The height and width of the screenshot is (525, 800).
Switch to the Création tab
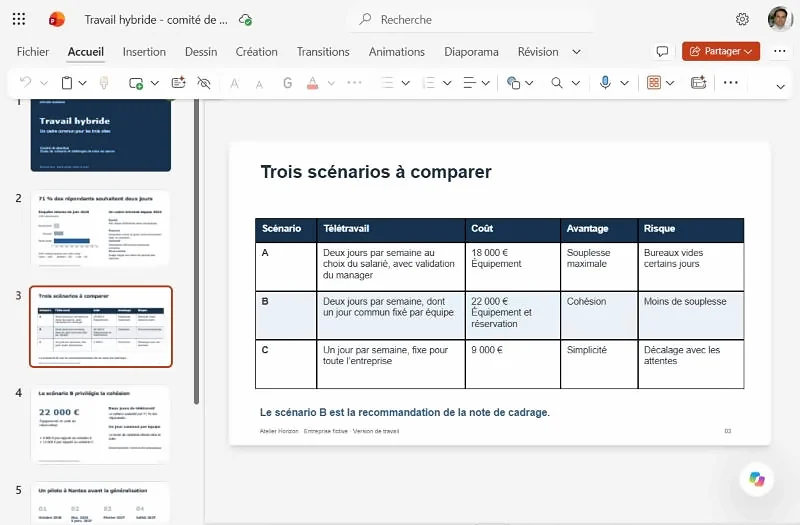tap(257, 52)
